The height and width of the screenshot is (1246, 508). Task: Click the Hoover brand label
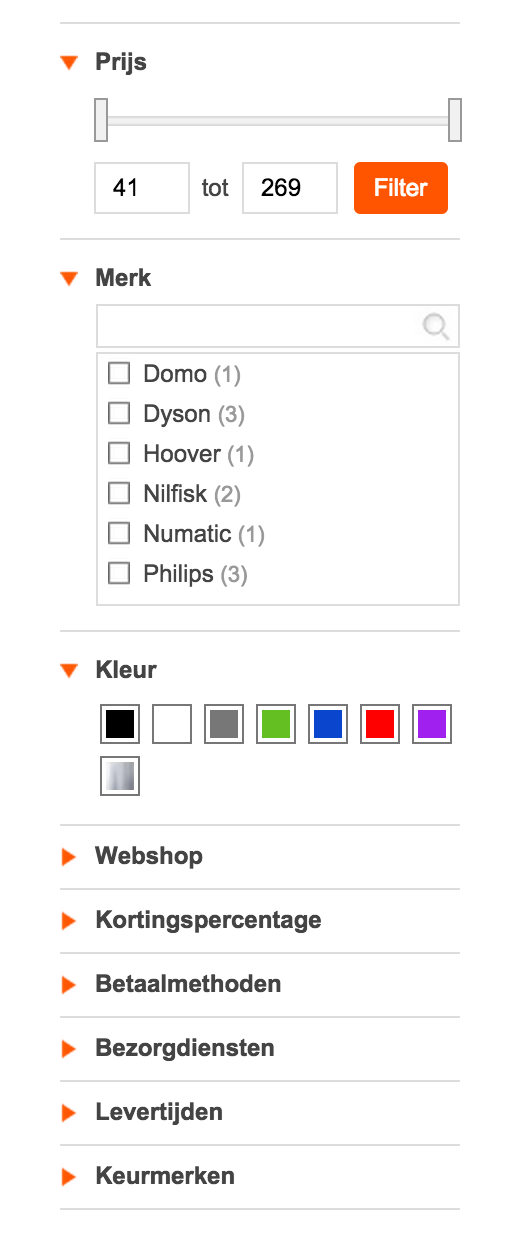tap(182, 454)
